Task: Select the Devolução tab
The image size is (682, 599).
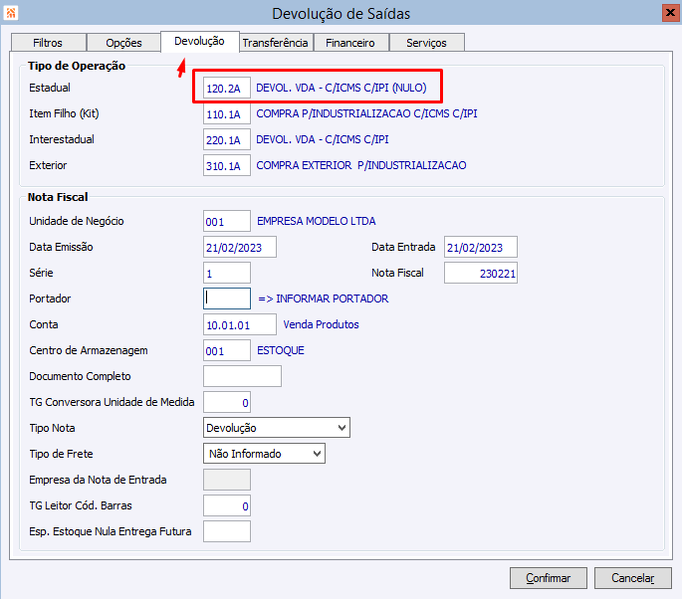Action: pos(200,41)
